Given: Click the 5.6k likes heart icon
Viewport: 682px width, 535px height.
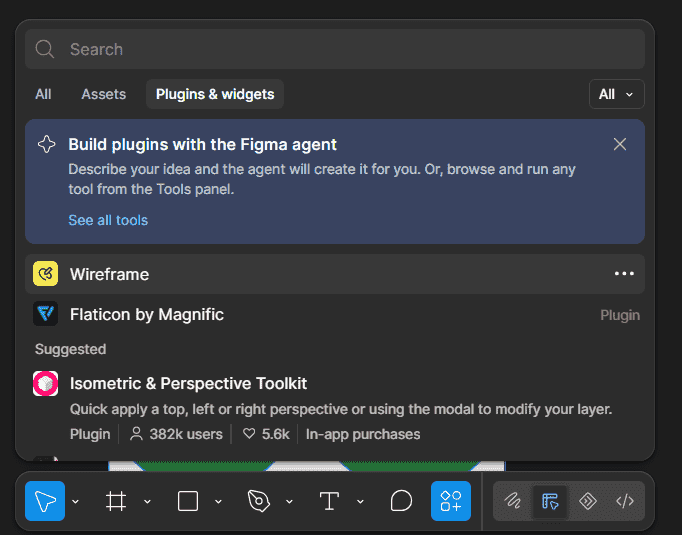Looking at the screenshot, I should [x=249, y=433].
